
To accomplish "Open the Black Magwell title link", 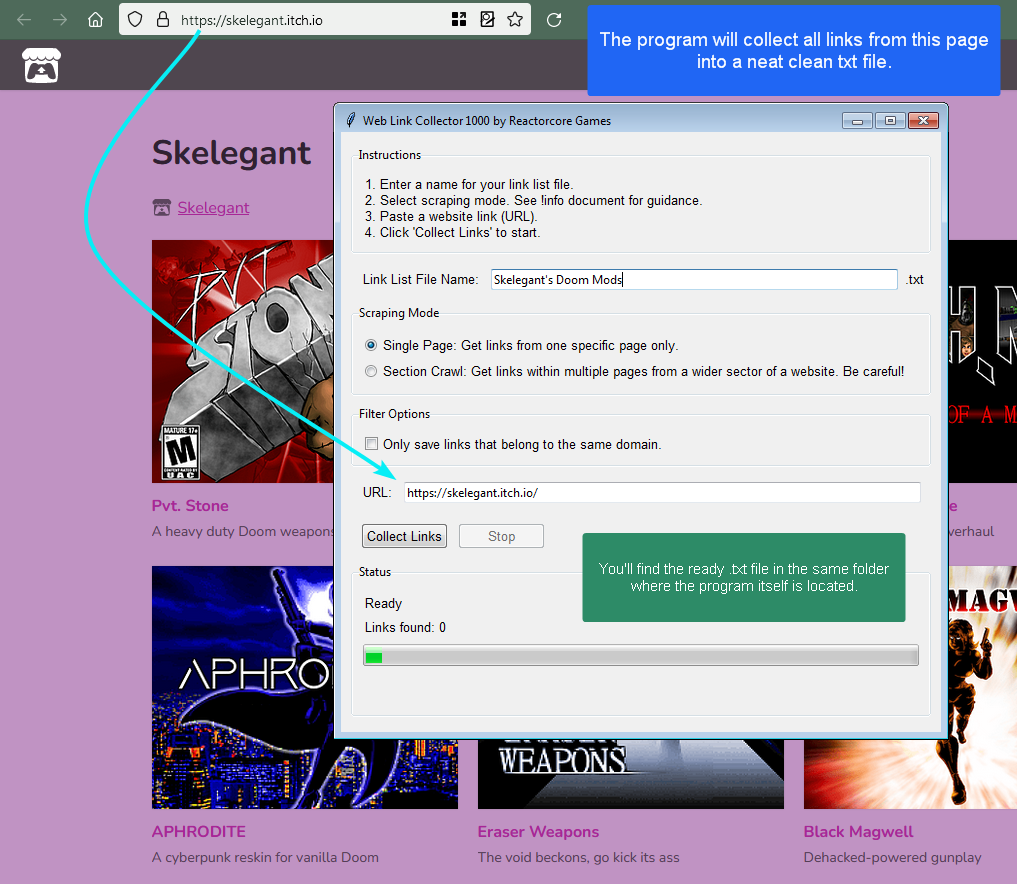I will click(x=858, y=831).
